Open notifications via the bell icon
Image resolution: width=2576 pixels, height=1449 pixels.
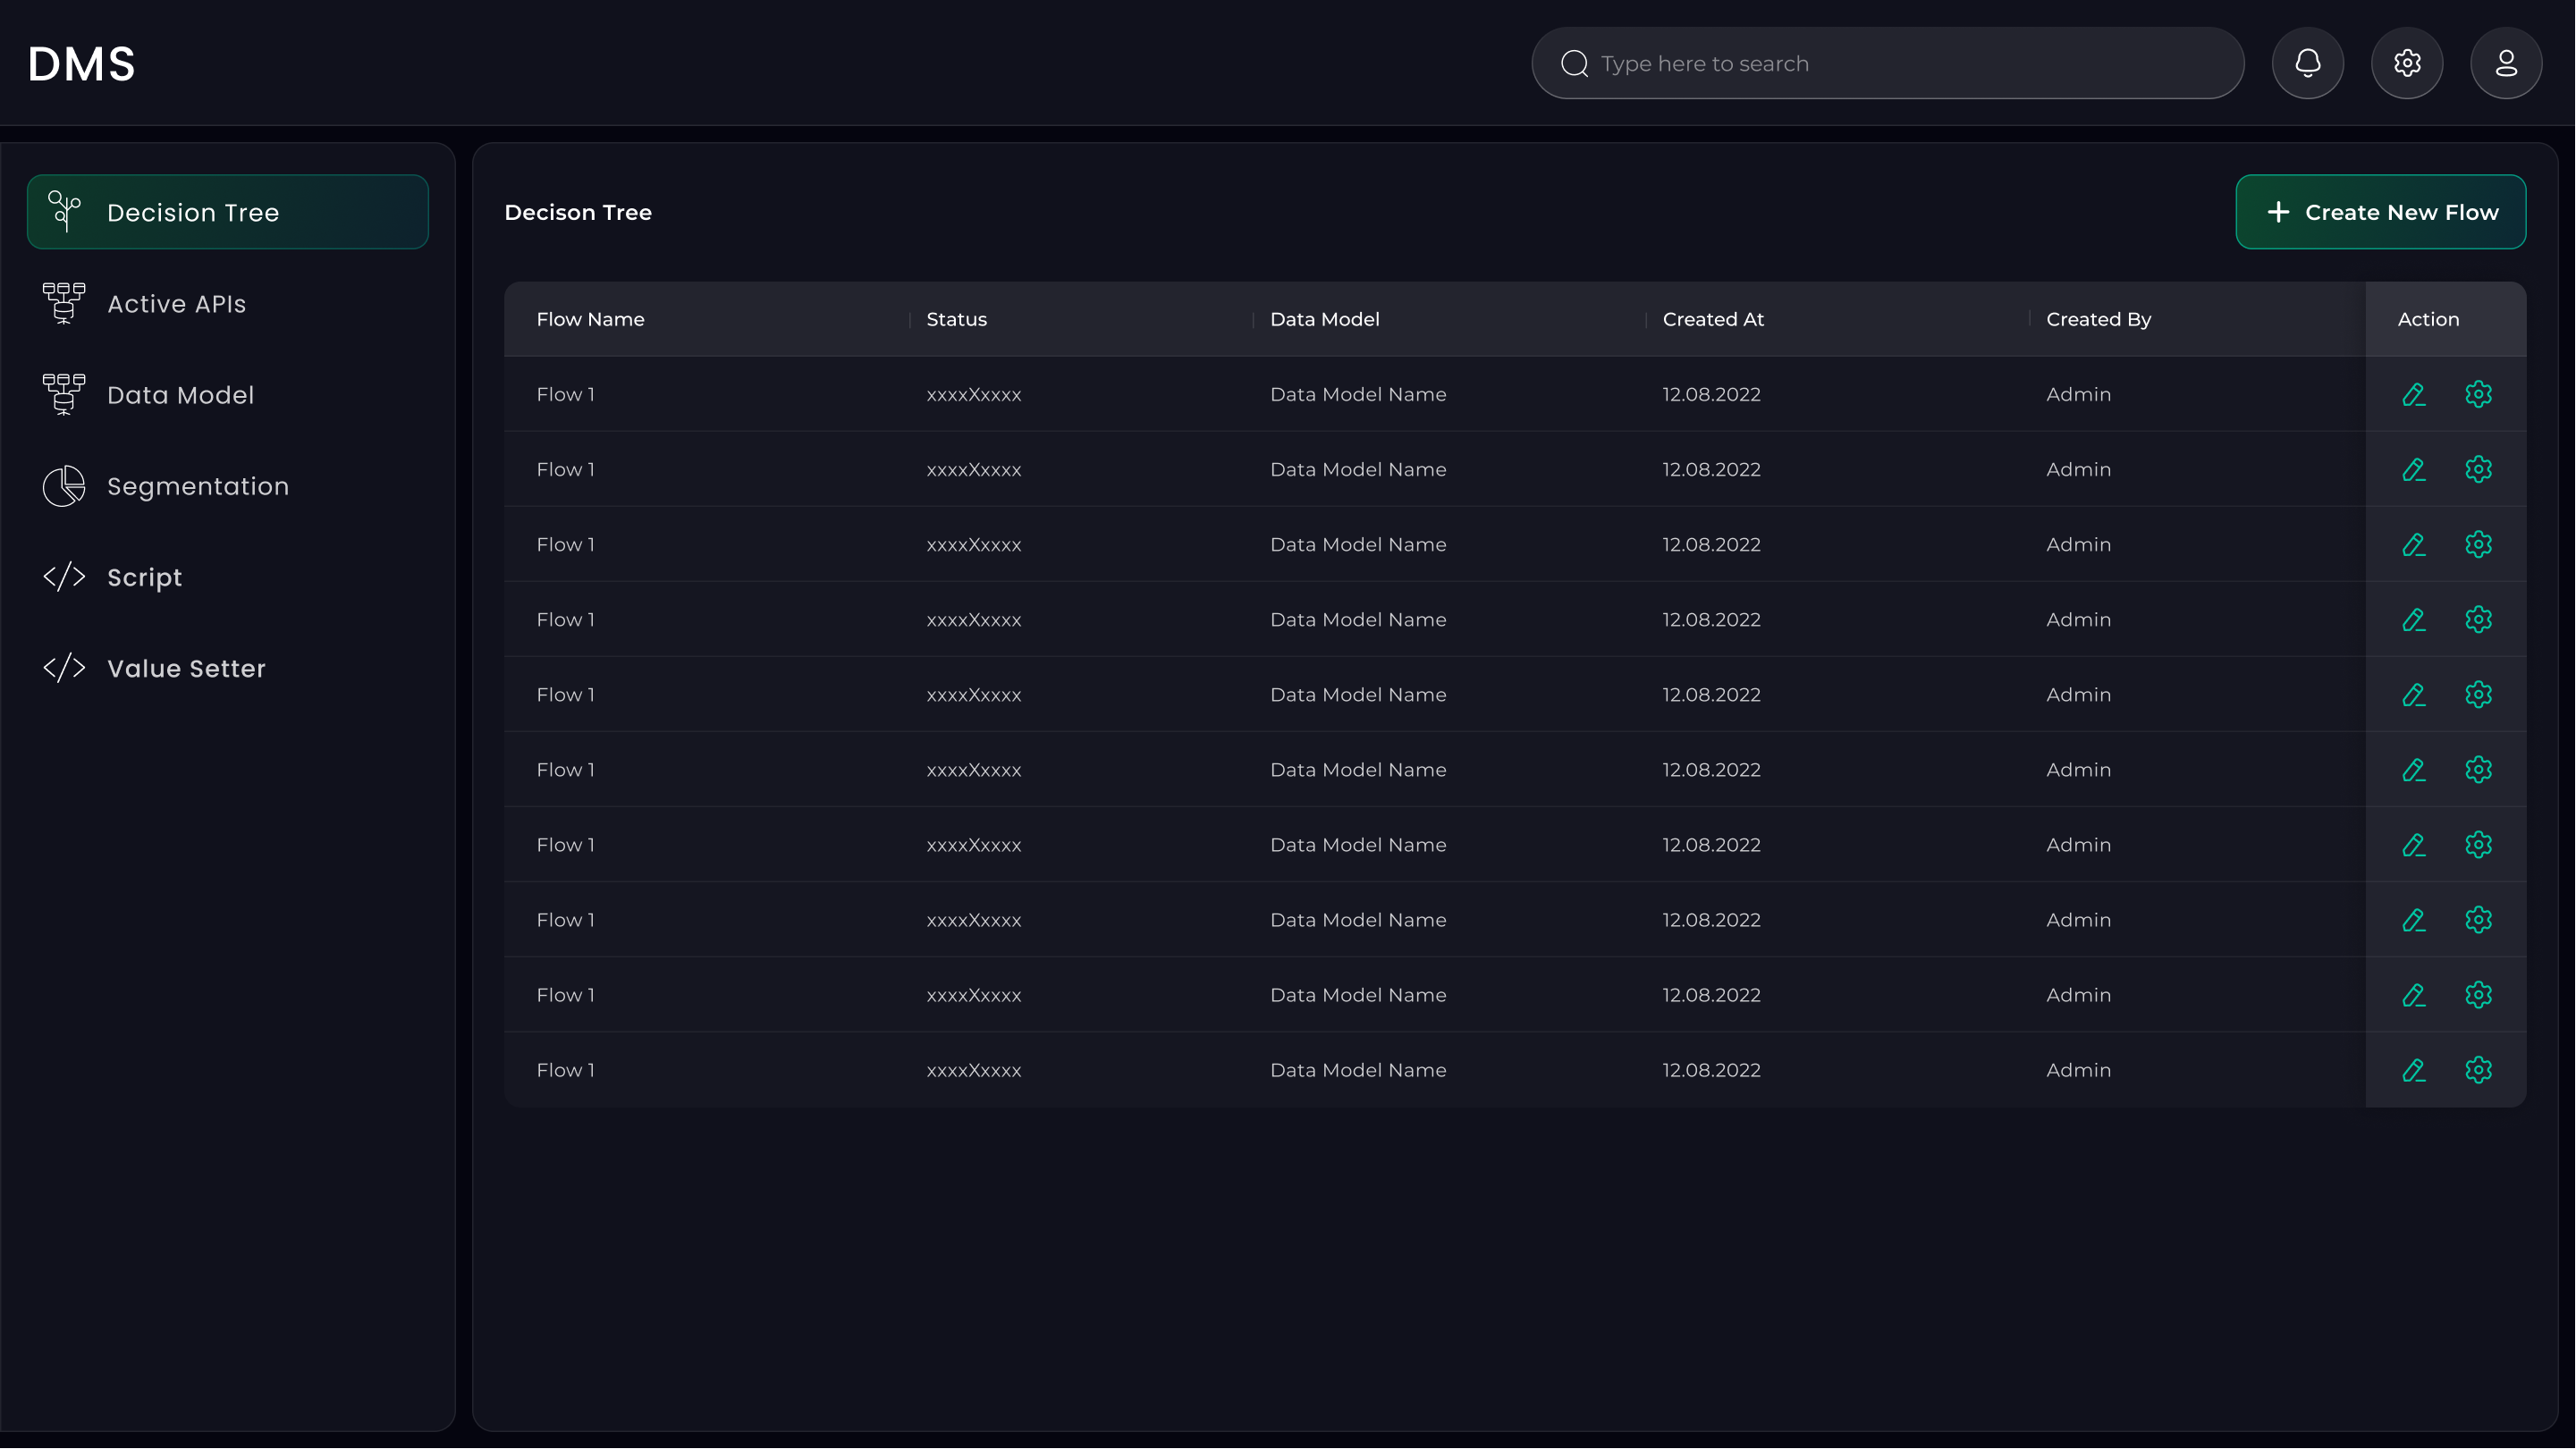[2308, 63]
